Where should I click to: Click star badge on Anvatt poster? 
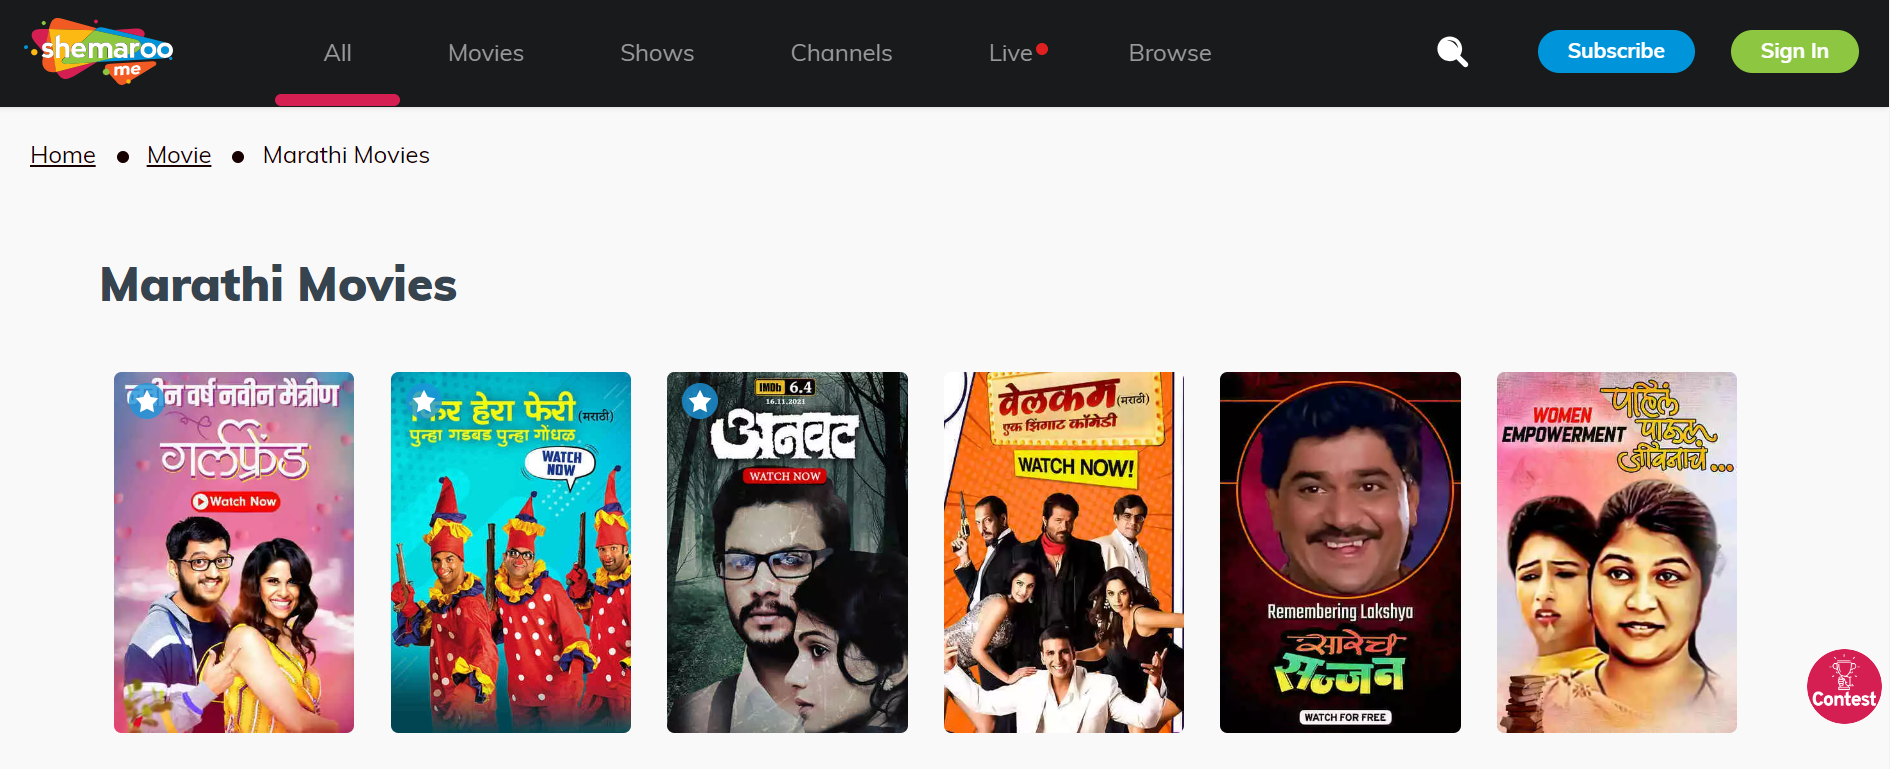[x=700, y=402]
